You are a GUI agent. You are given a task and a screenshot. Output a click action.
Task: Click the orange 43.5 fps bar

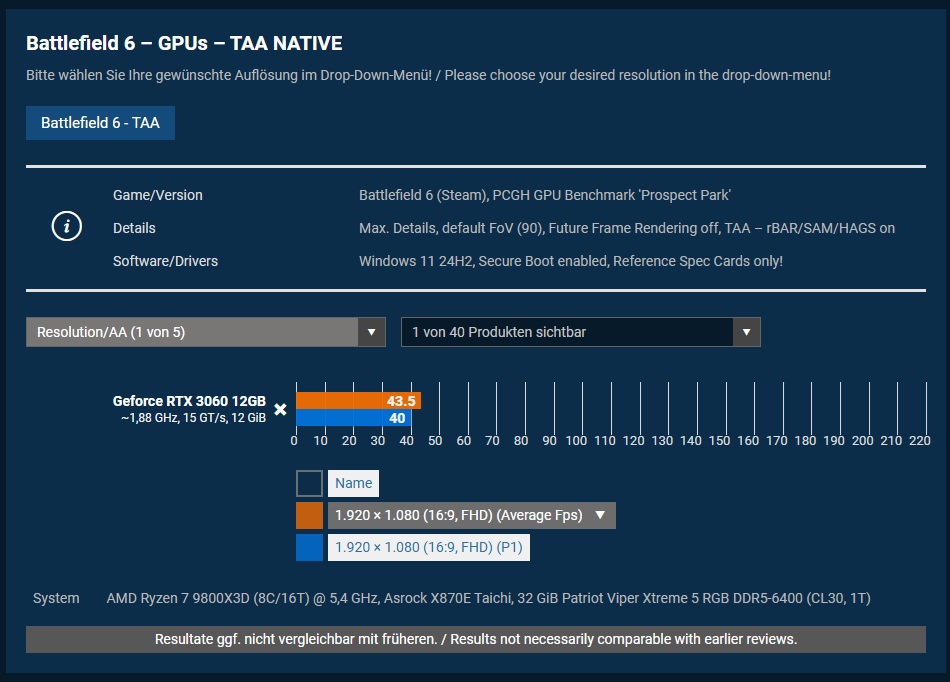[358, 401]
